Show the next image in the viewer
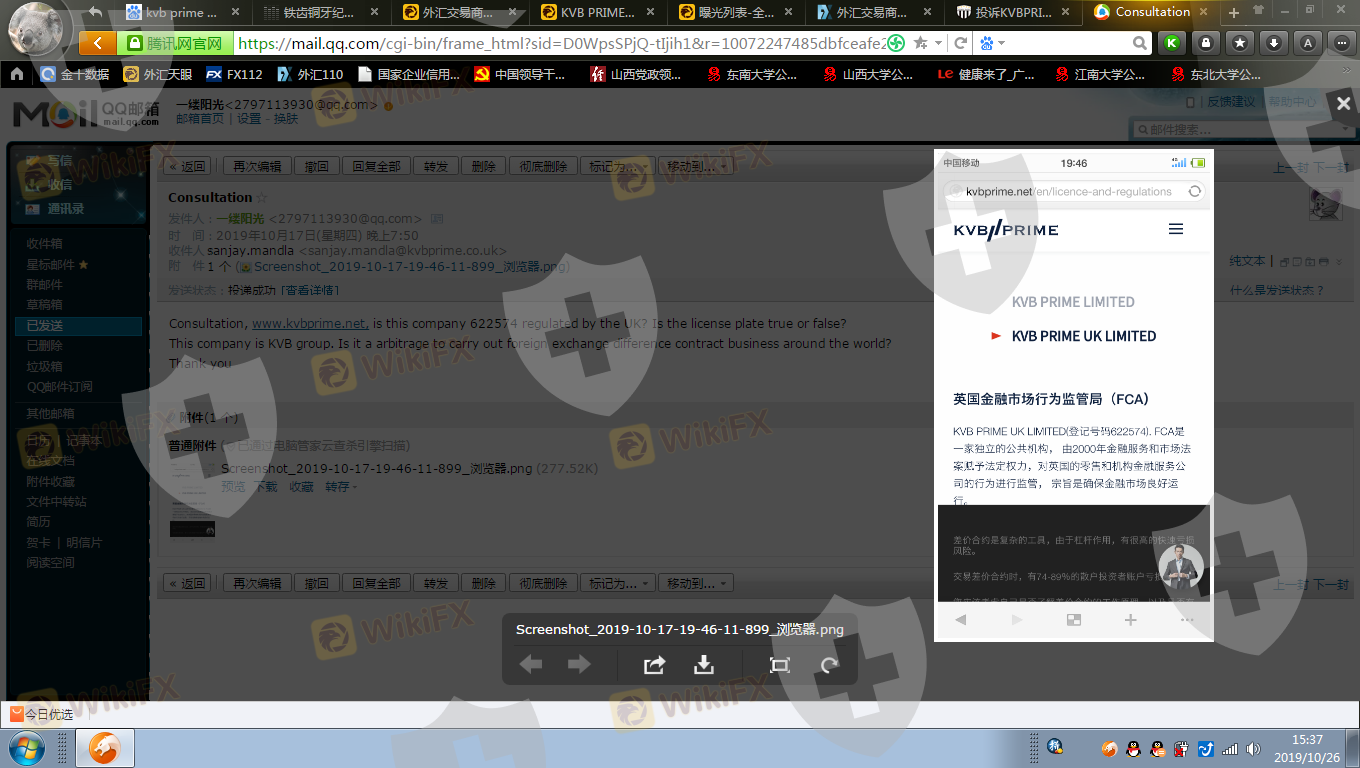This screenshot has height=768, width=1360. pyautogui.click(x=579, y=665)
